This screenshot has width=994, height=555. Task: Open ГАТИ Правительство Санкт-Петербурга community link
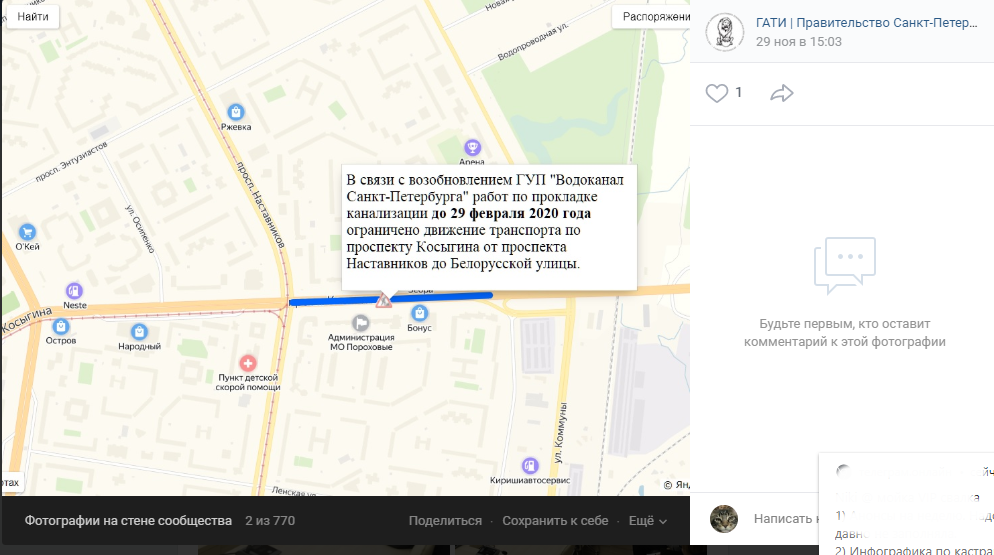tap(867, 23)
